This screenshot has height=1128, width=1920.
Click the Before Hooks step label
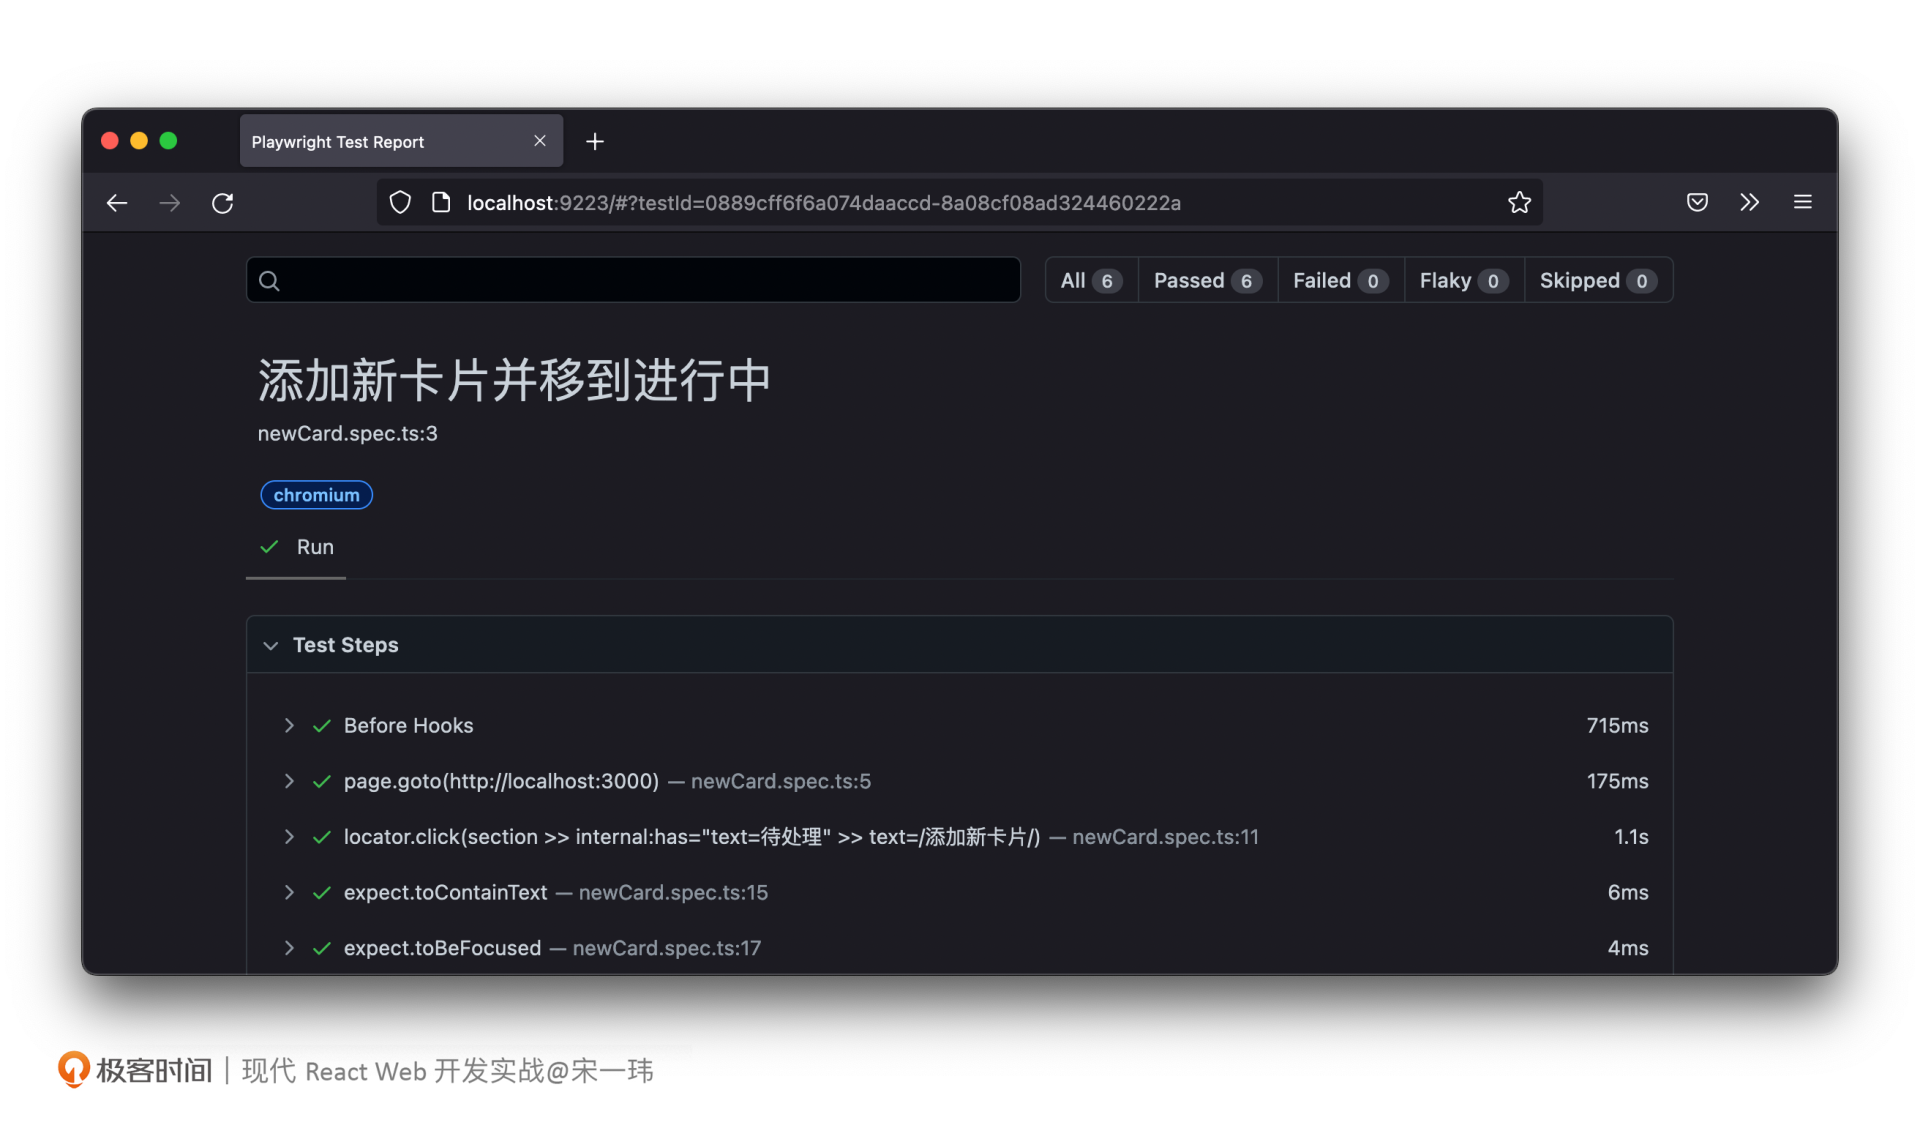[408, 726]
